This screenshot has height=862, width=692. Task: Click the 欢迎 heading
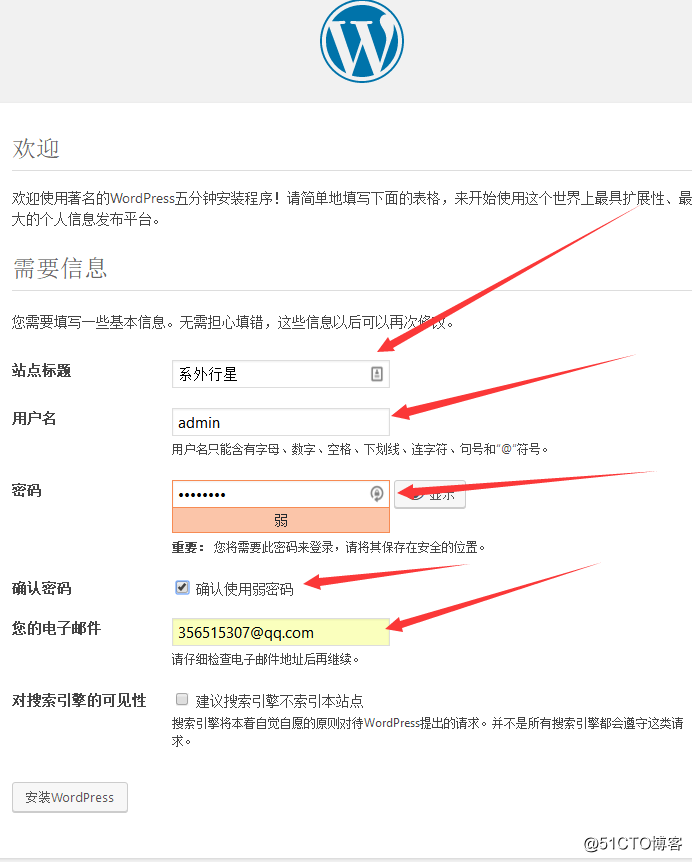[x=36, y=148]
